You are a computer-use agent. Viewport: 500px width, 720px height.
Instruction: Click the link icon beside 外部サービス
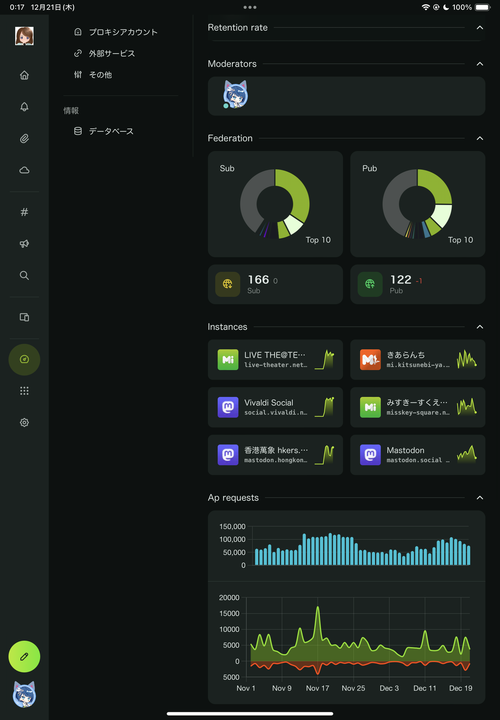pyautogui.click(x=78, y=54)
